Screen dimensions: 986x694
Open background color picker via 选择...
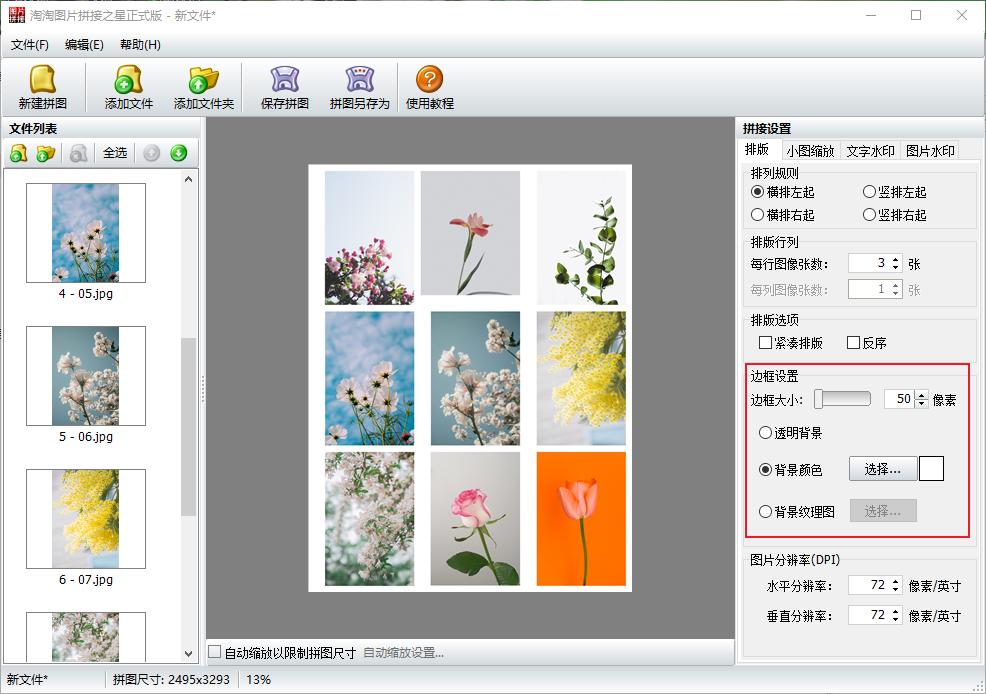point(881,468)
